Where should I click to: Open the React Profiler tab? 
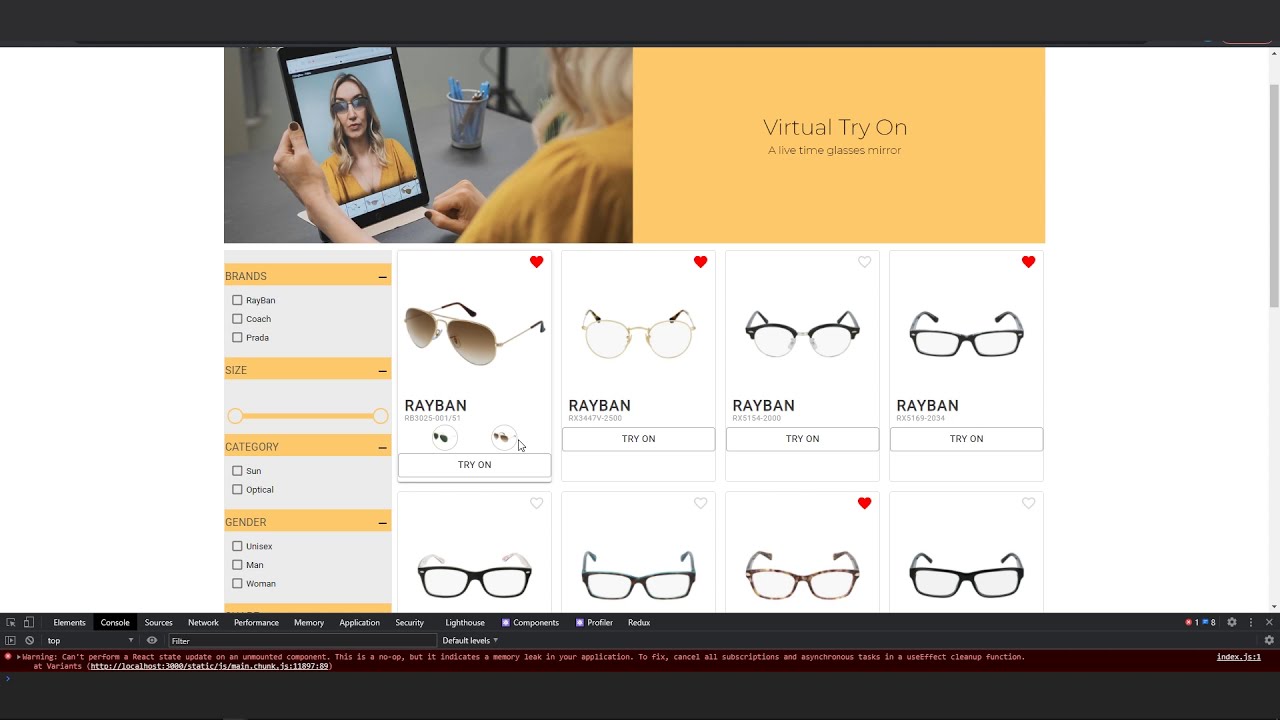tap(594, 622)
